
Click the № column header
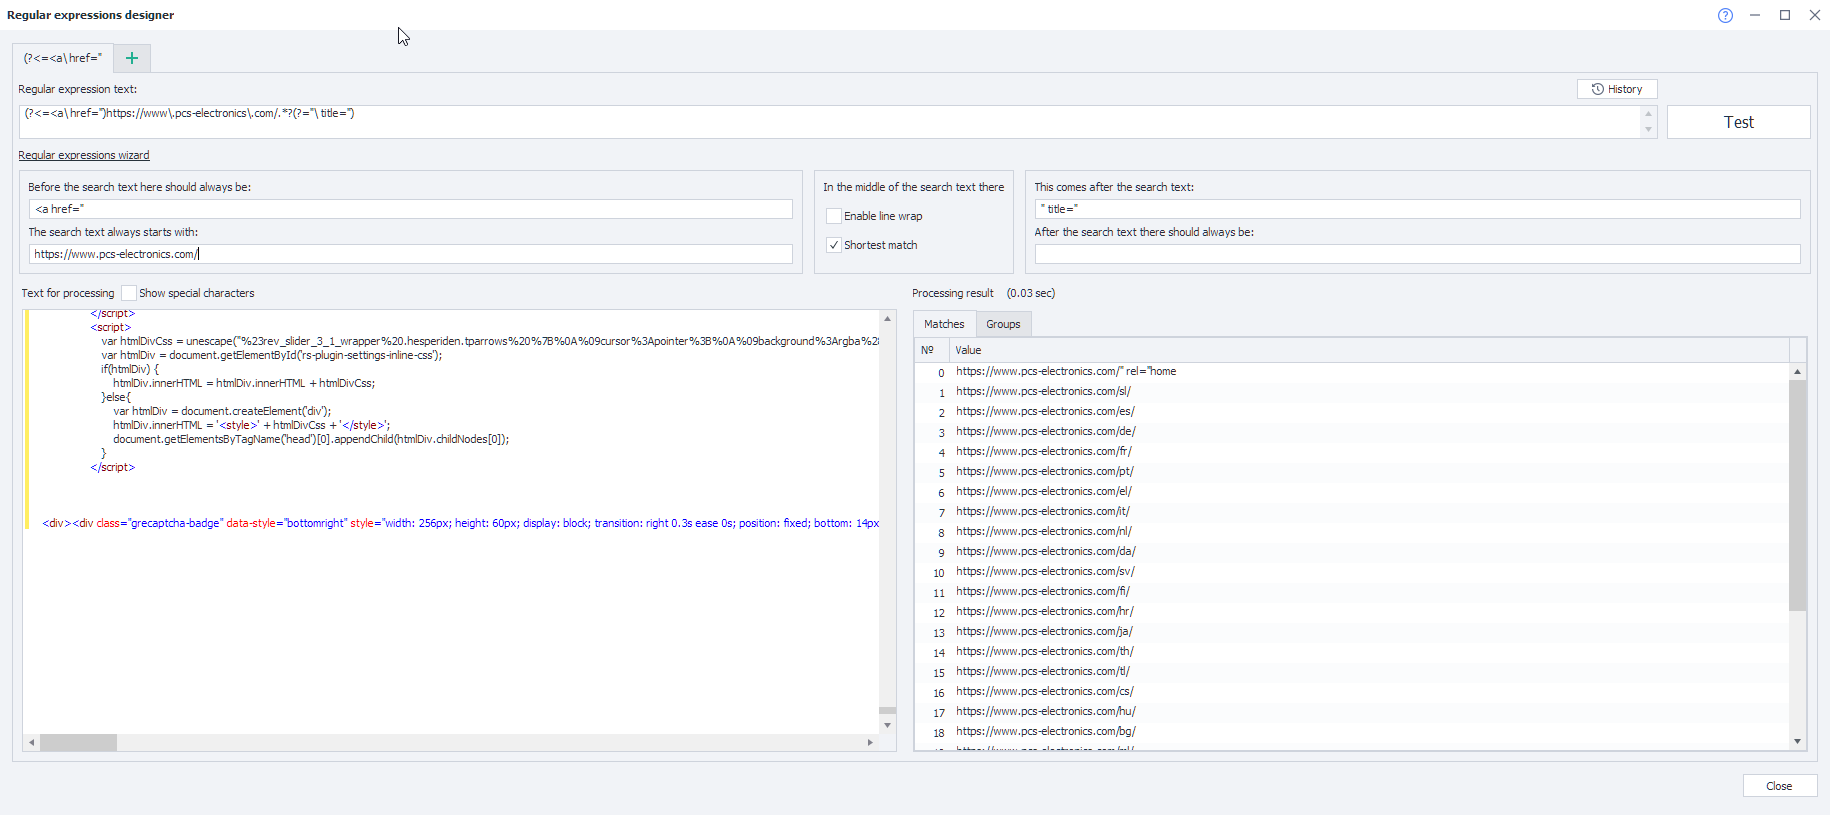click(x=932, y=350)
